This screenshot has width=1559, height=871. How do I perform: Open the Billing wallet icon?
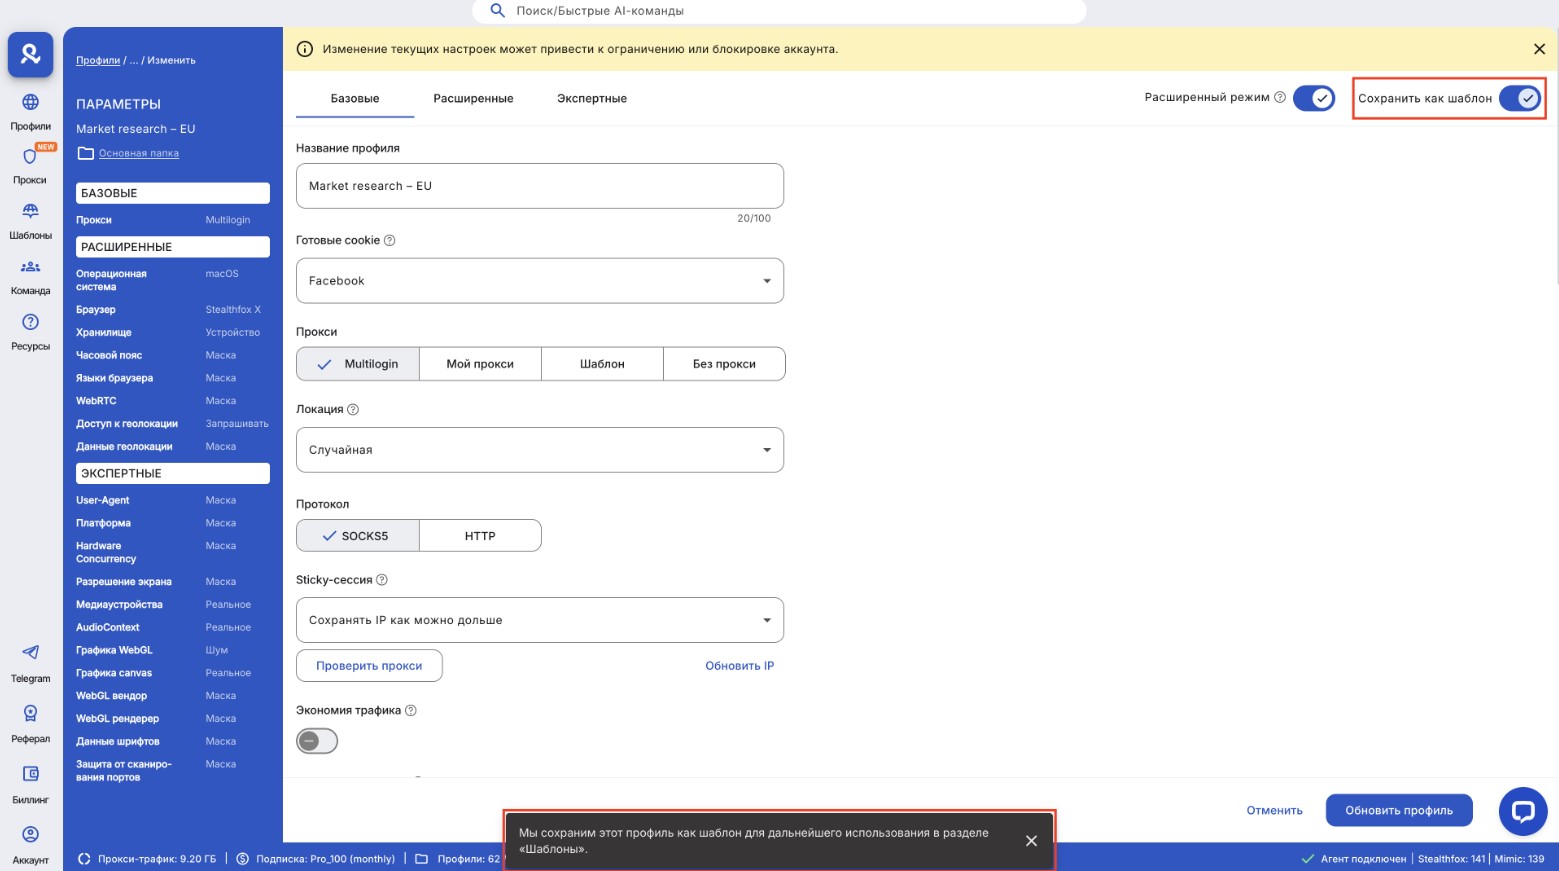click(30, 774)
